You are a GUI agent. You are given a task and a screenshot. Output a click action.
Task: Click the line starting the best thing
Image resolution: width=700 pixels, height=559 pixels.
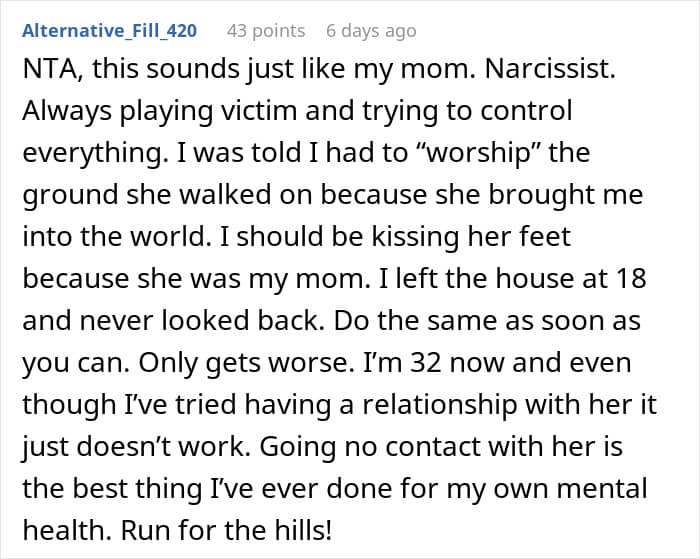[x=335, y=489]
